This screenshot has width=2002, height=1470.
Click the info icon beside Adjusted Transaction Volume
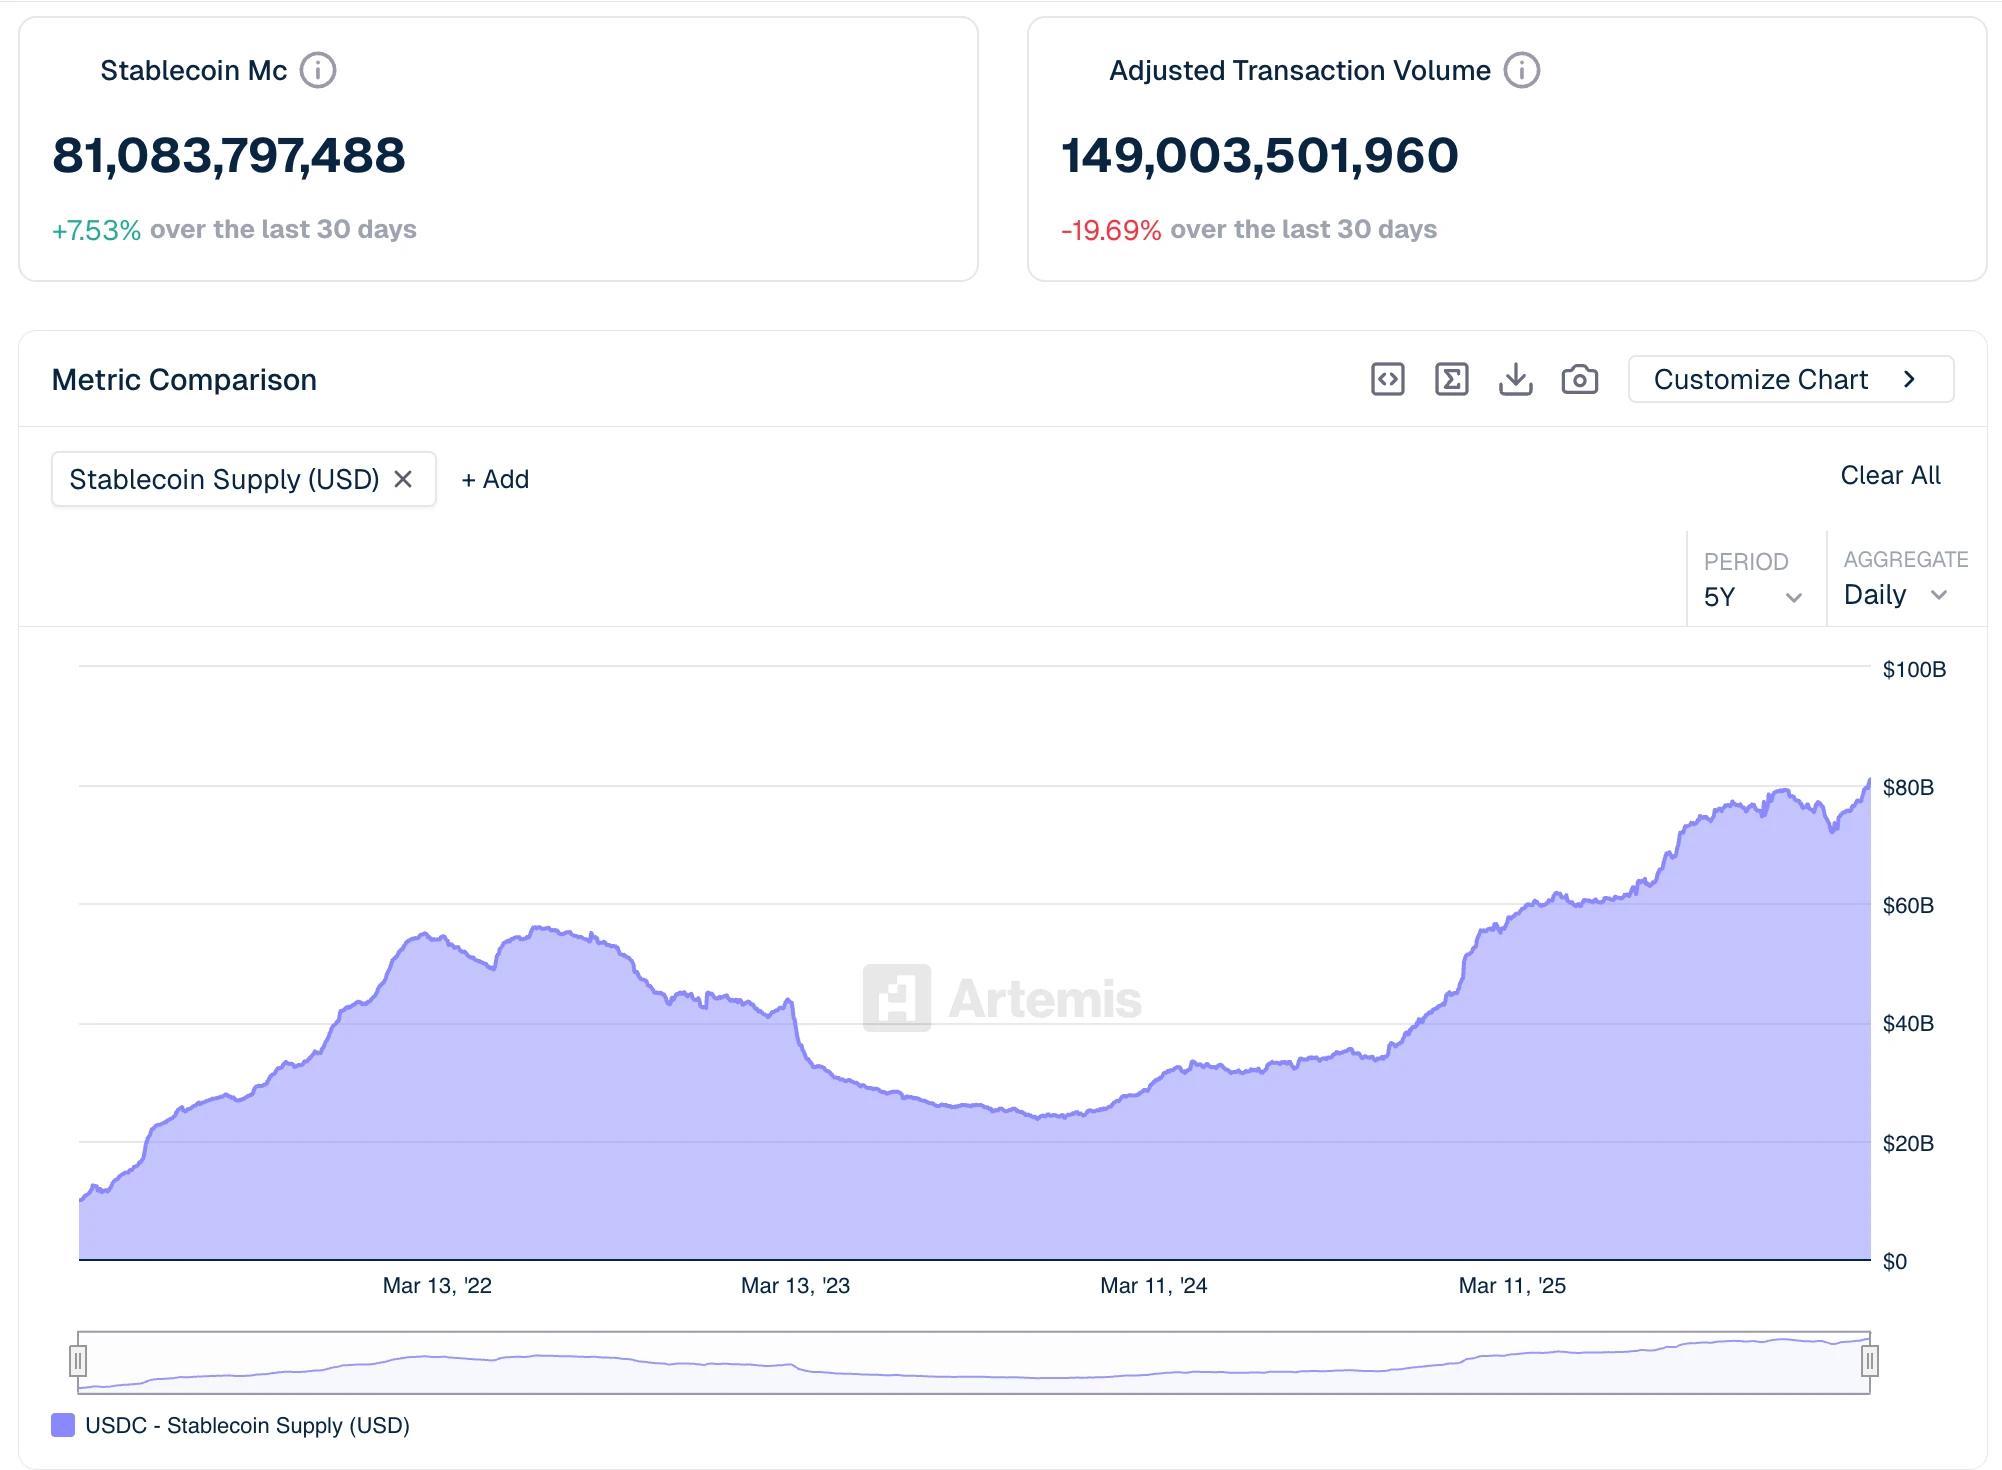1522,71
